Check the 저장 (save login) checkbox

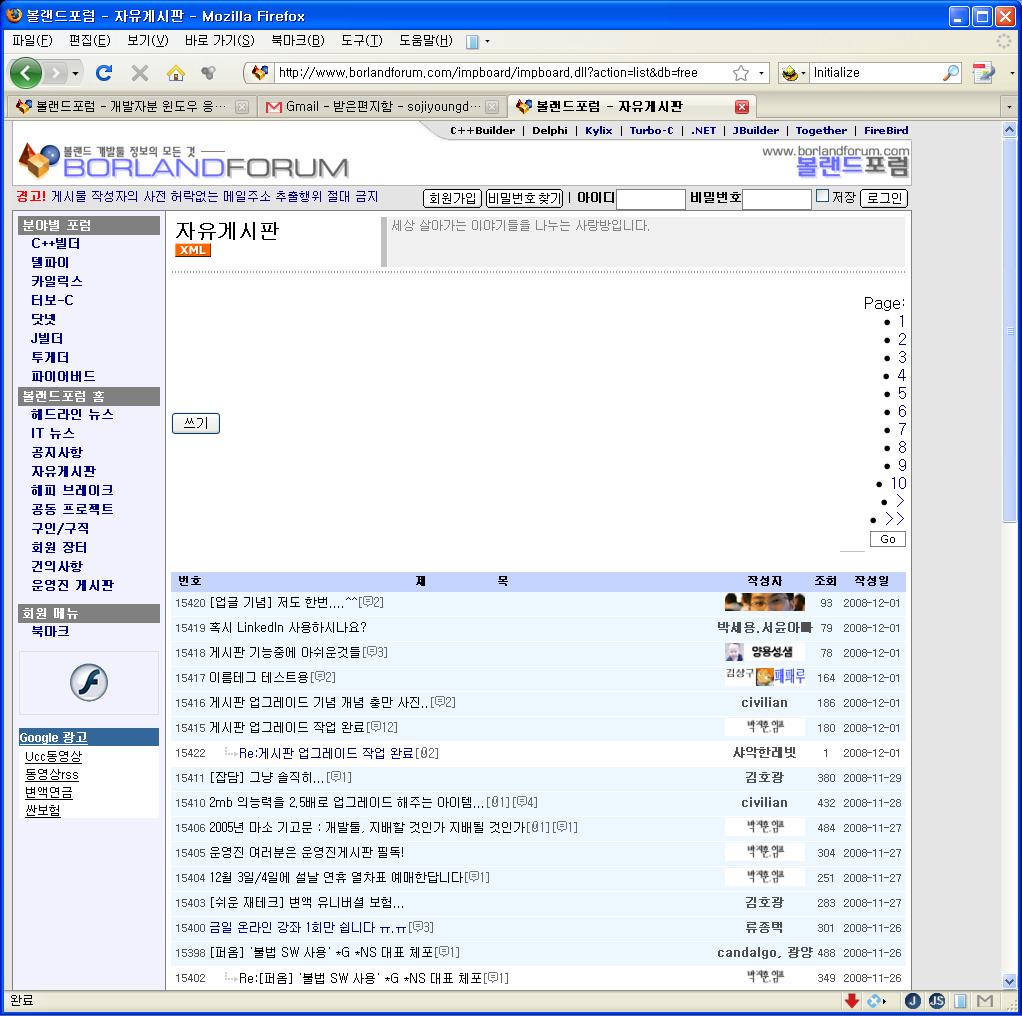[x=822, y=197]
